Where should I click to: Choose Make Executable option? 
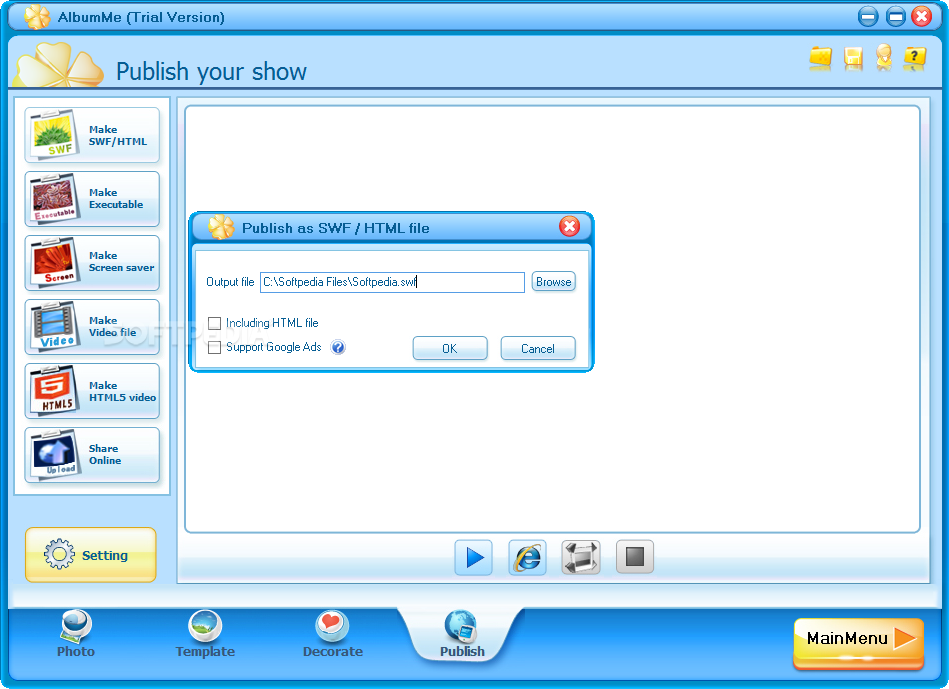click(92, 199)
